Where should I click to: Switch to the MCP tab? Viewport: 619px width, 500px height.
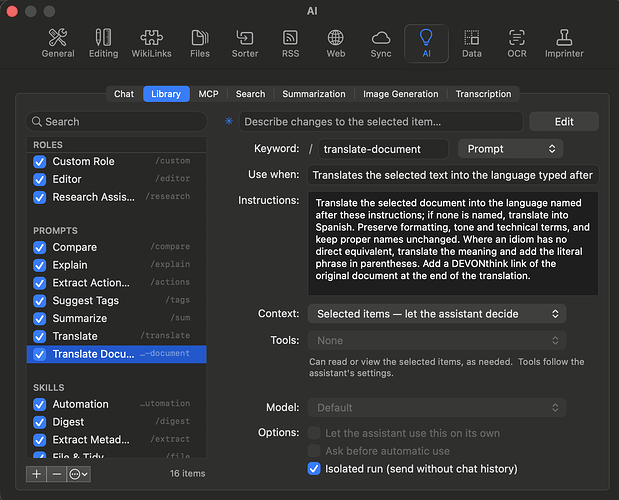coord(208,94)
